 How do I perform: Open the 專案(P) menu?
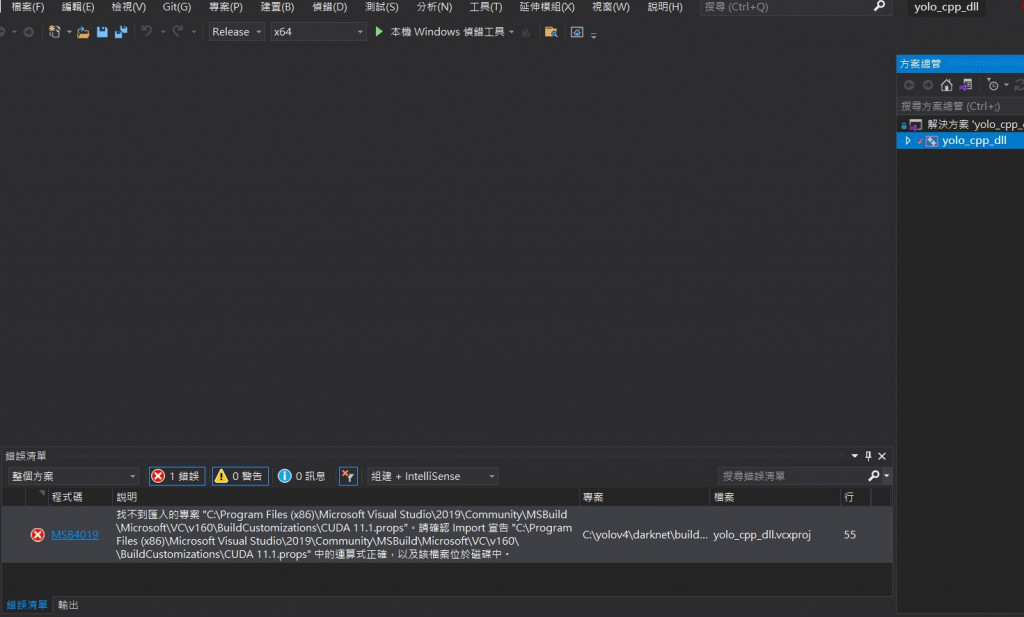tap(225, 7)
